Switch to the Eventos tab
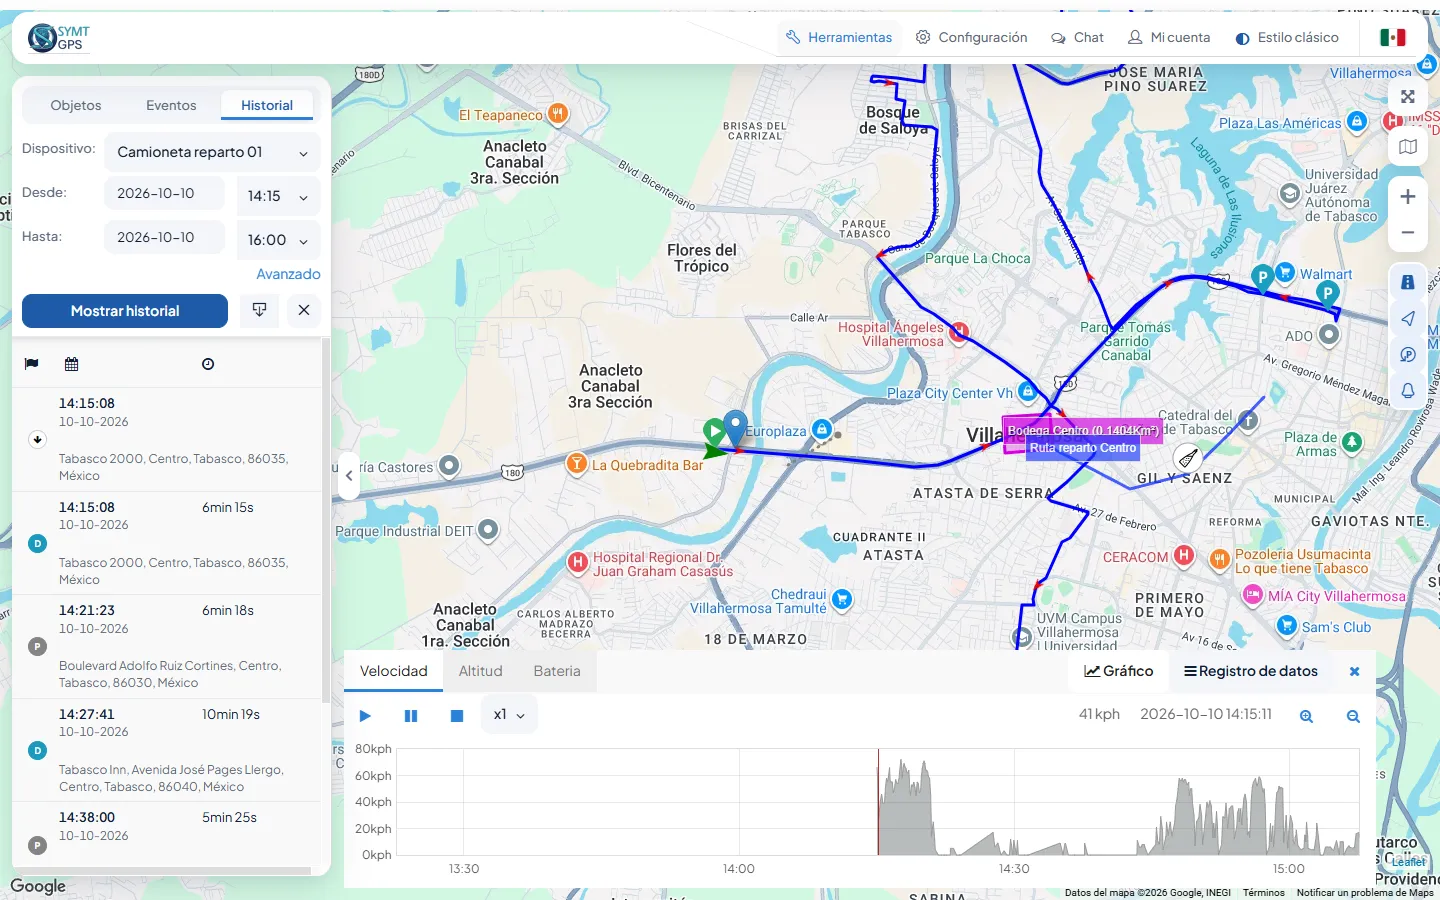 point(171,106)
